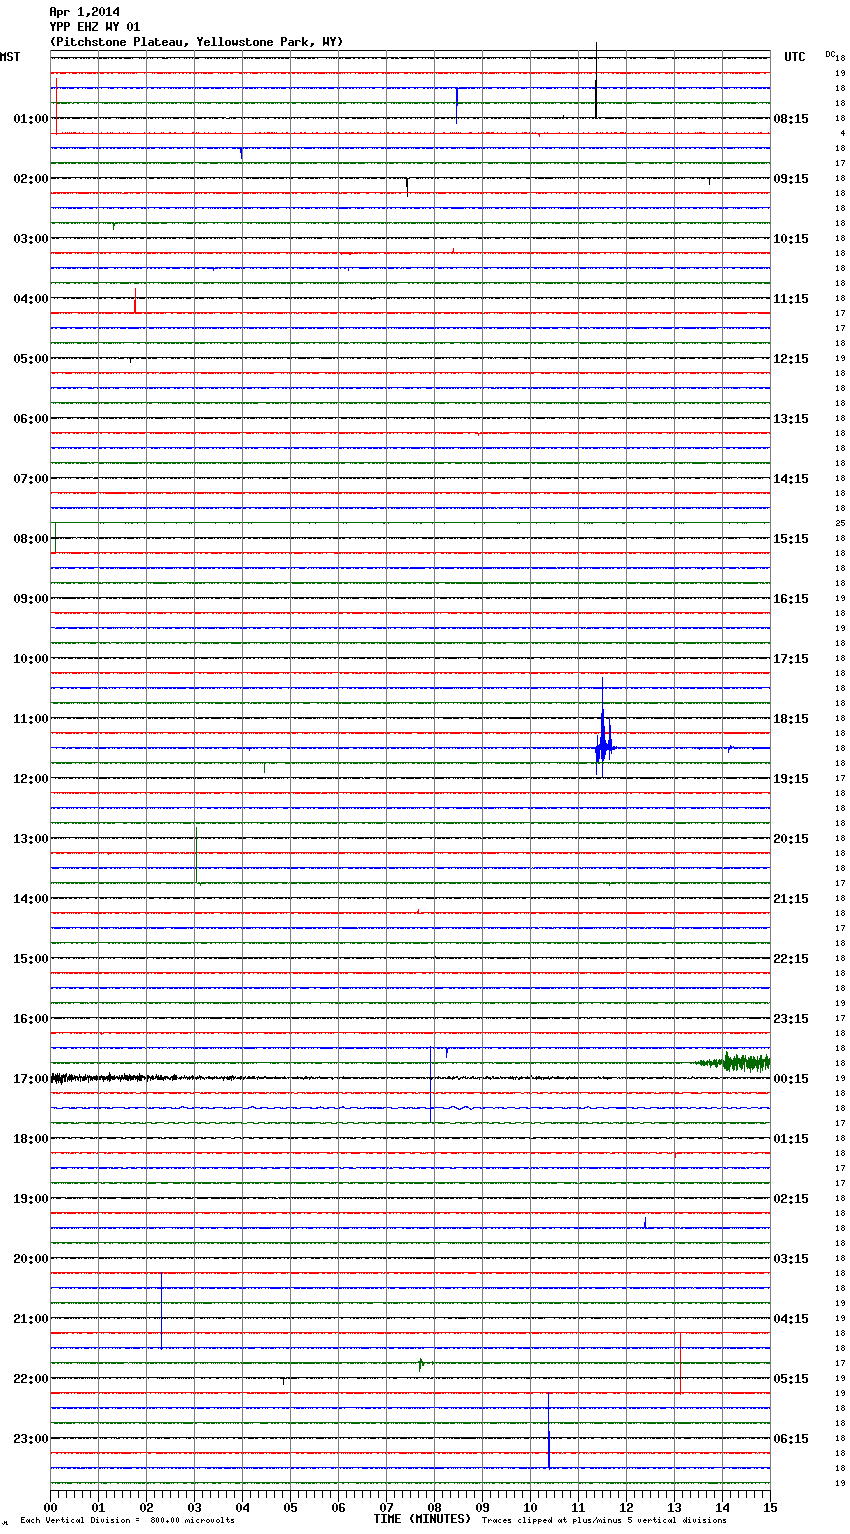This screenshot has width=850, height=1534.
Task: Click minute tick label '12' on bottom axis
Action: [626, 1507]
